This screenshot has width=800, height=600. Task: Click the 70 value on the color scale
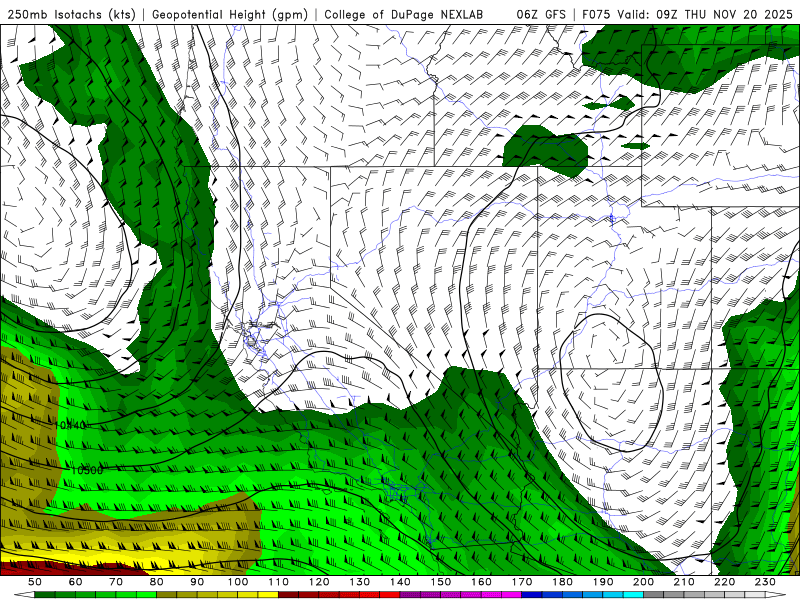116,582
